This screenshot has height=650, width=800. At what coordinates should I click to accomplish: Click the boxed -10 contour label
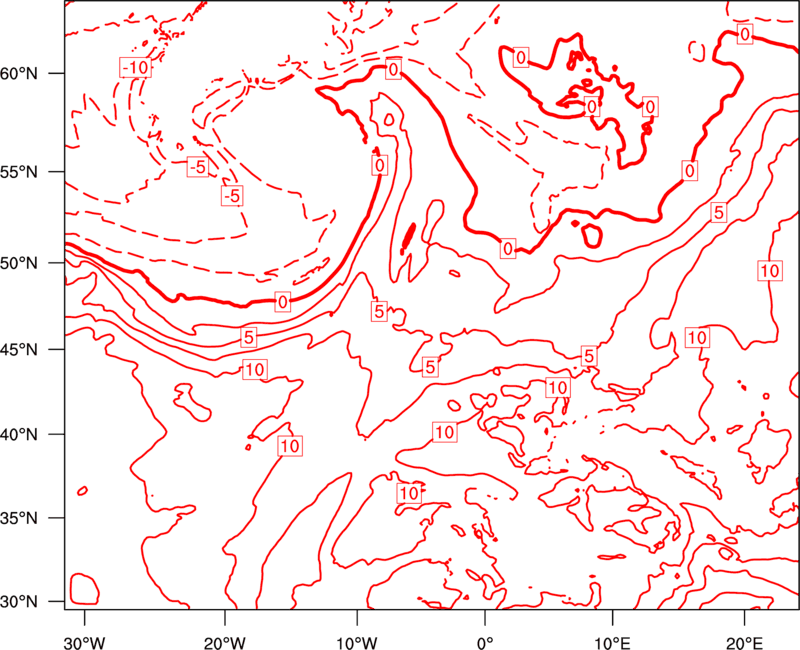[x=135, y=67]
